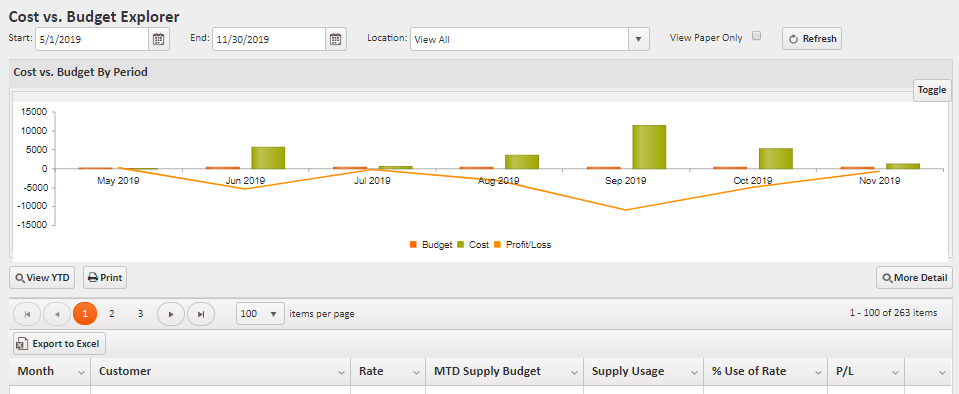Click the Sep 2019 cost bar
The height and width of the screenshot is (394, 959).
point(649,147)
